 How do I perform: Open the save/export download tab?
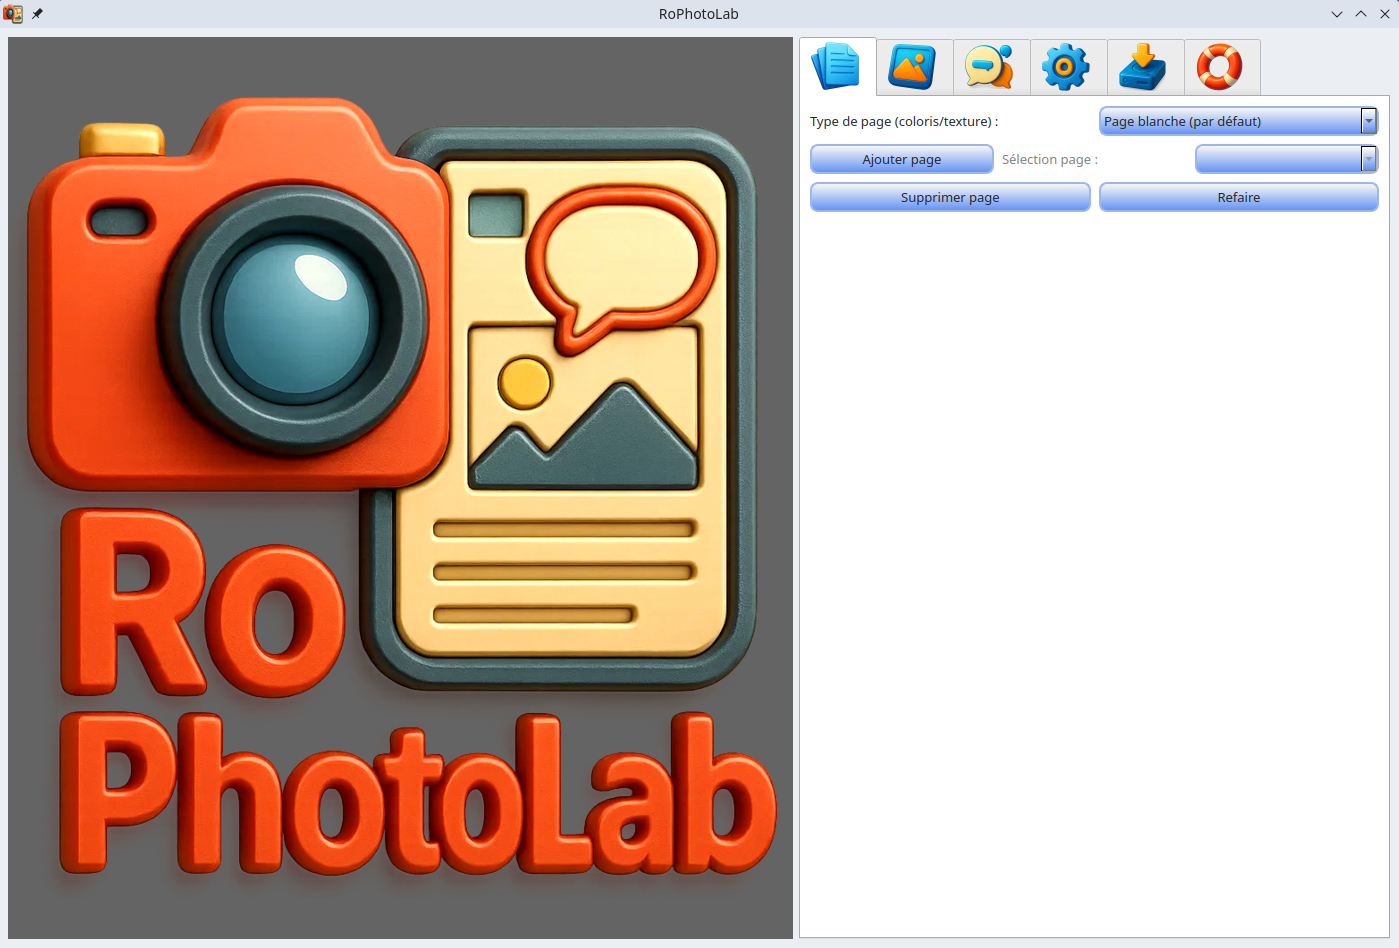(x=1145, y=67)
